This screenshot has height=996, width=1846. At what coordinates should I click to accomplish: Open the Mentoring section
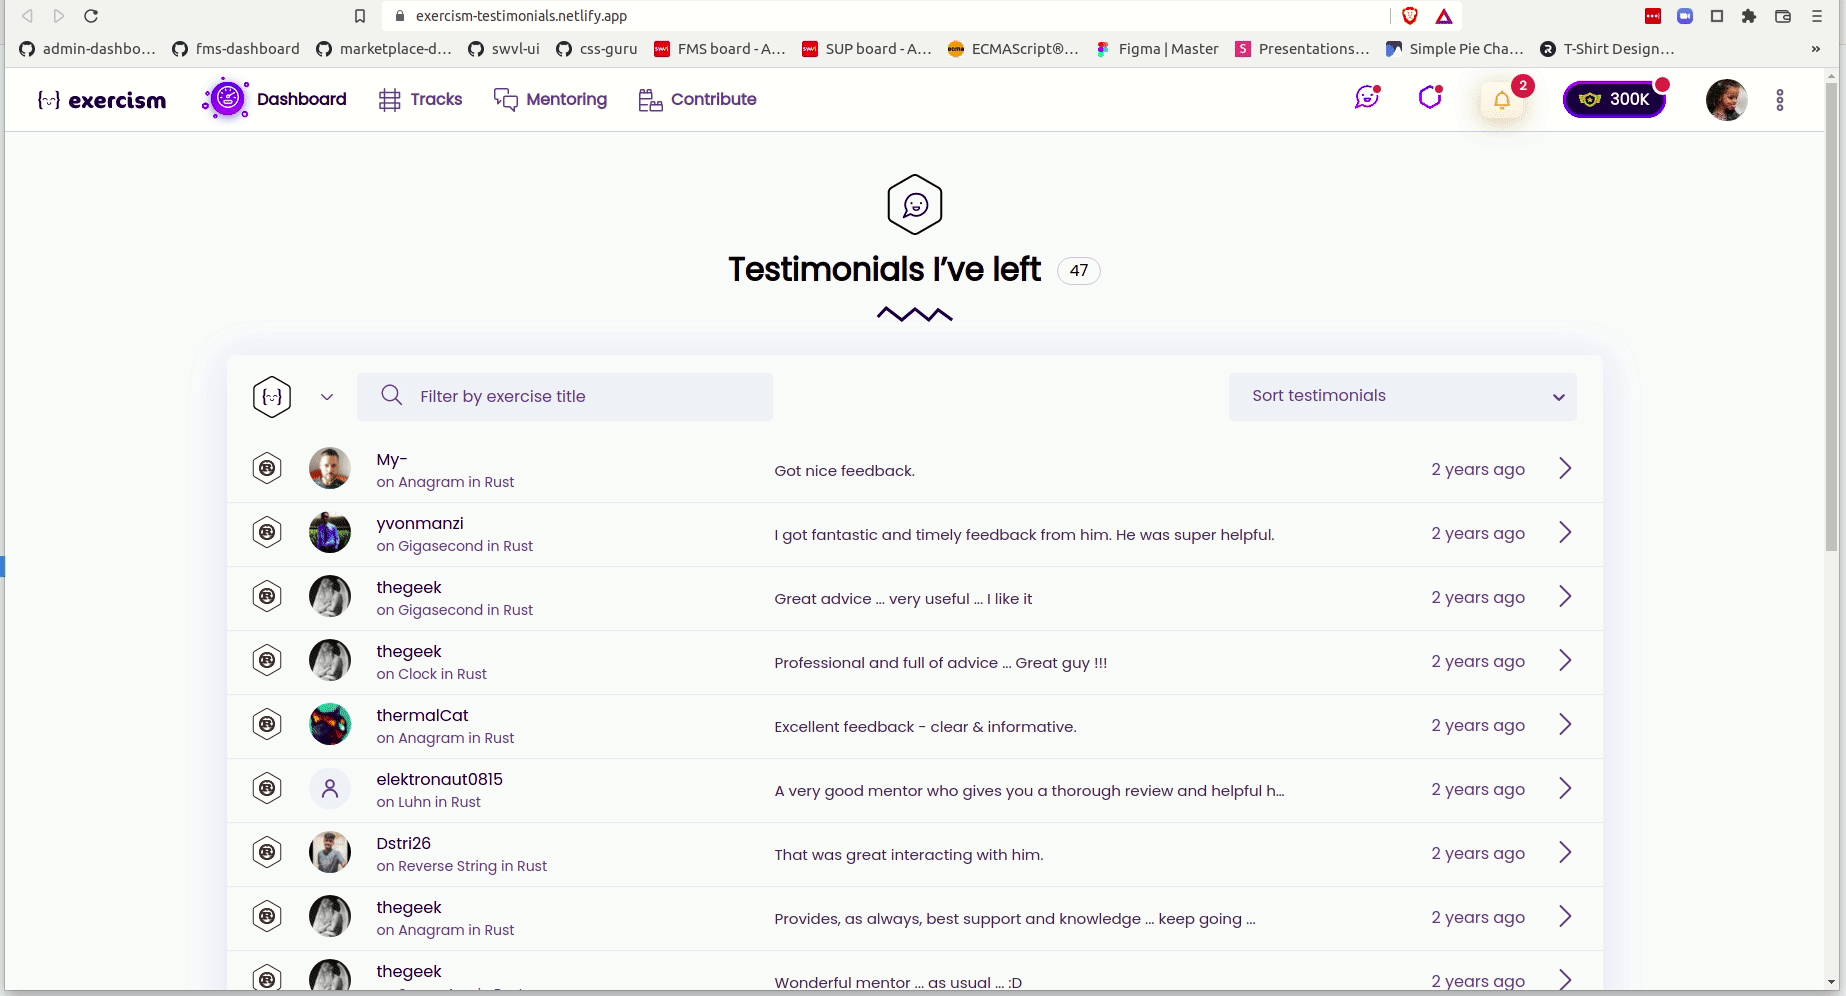(550, 99)
